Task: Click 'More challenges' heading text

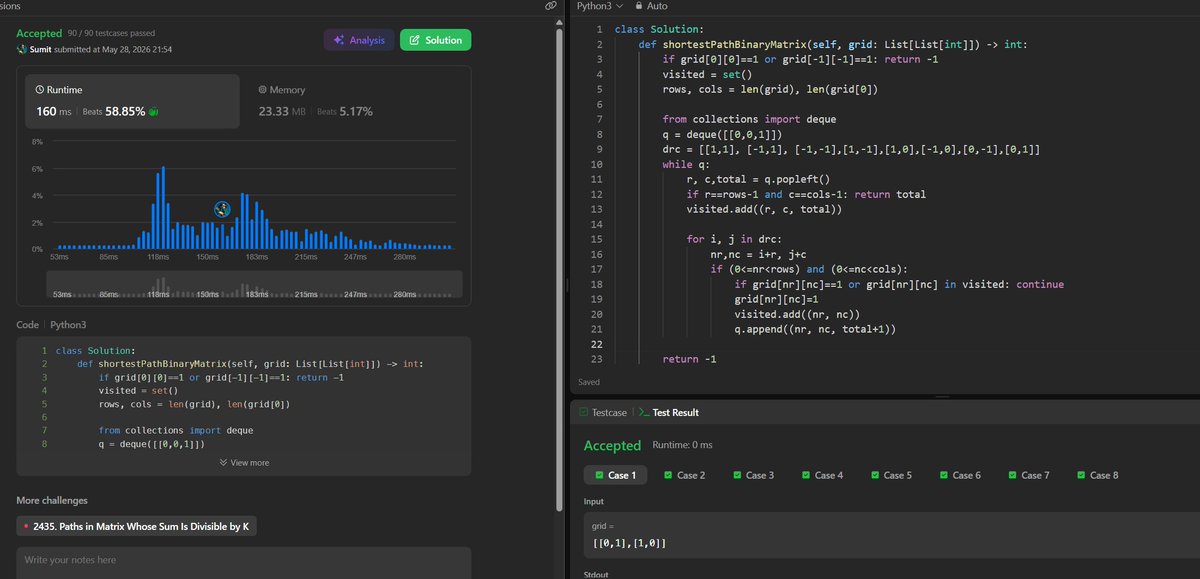Action: coord(52,500)
